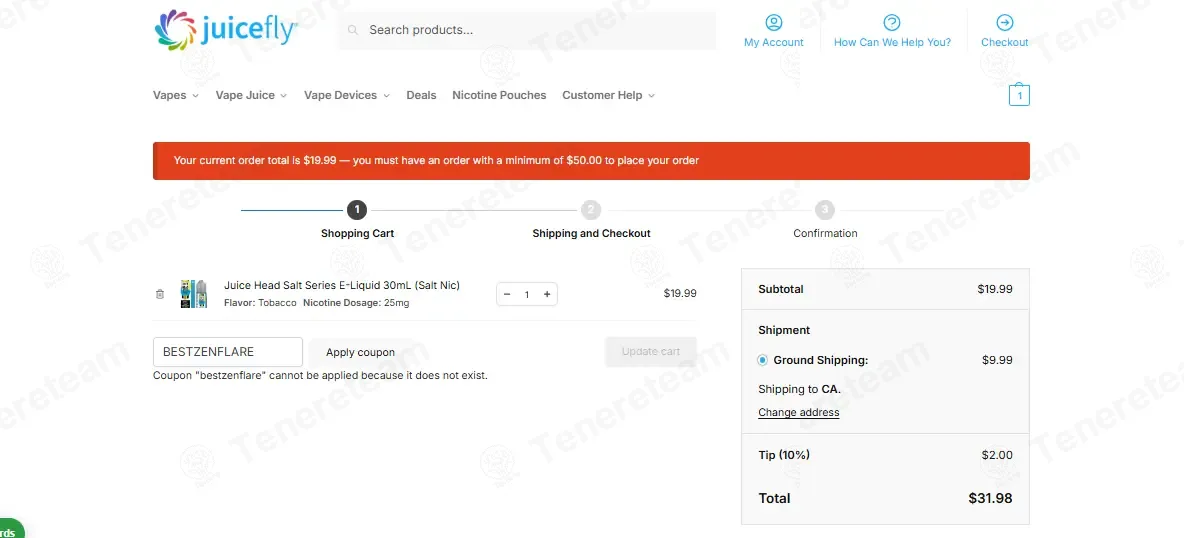The width and height of the screenshot is (1184, 538).
Task: Click the coupon code input field
Action: [228, 352]
